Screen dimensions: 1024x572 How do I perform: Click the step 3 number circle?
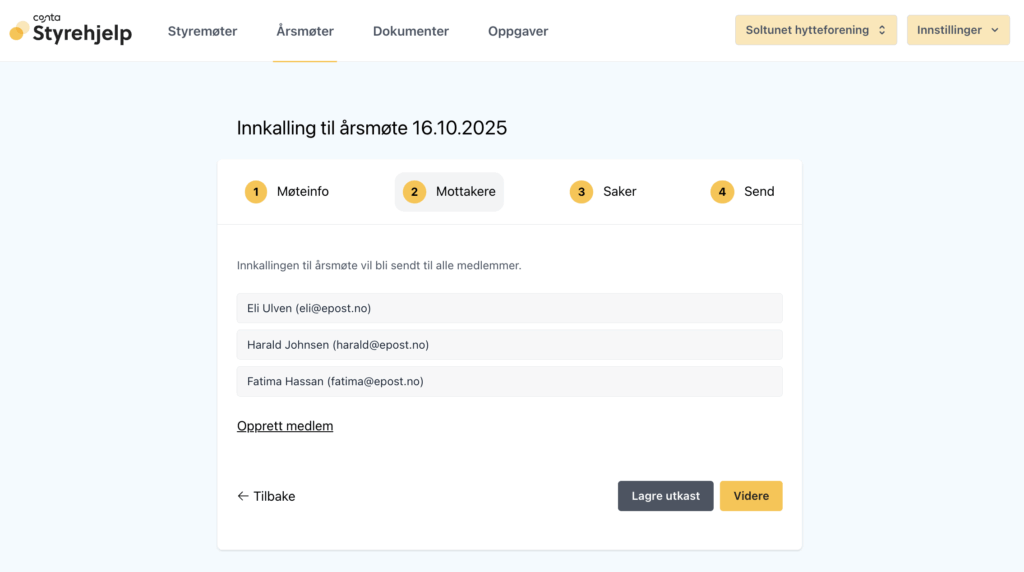[581, 192]
